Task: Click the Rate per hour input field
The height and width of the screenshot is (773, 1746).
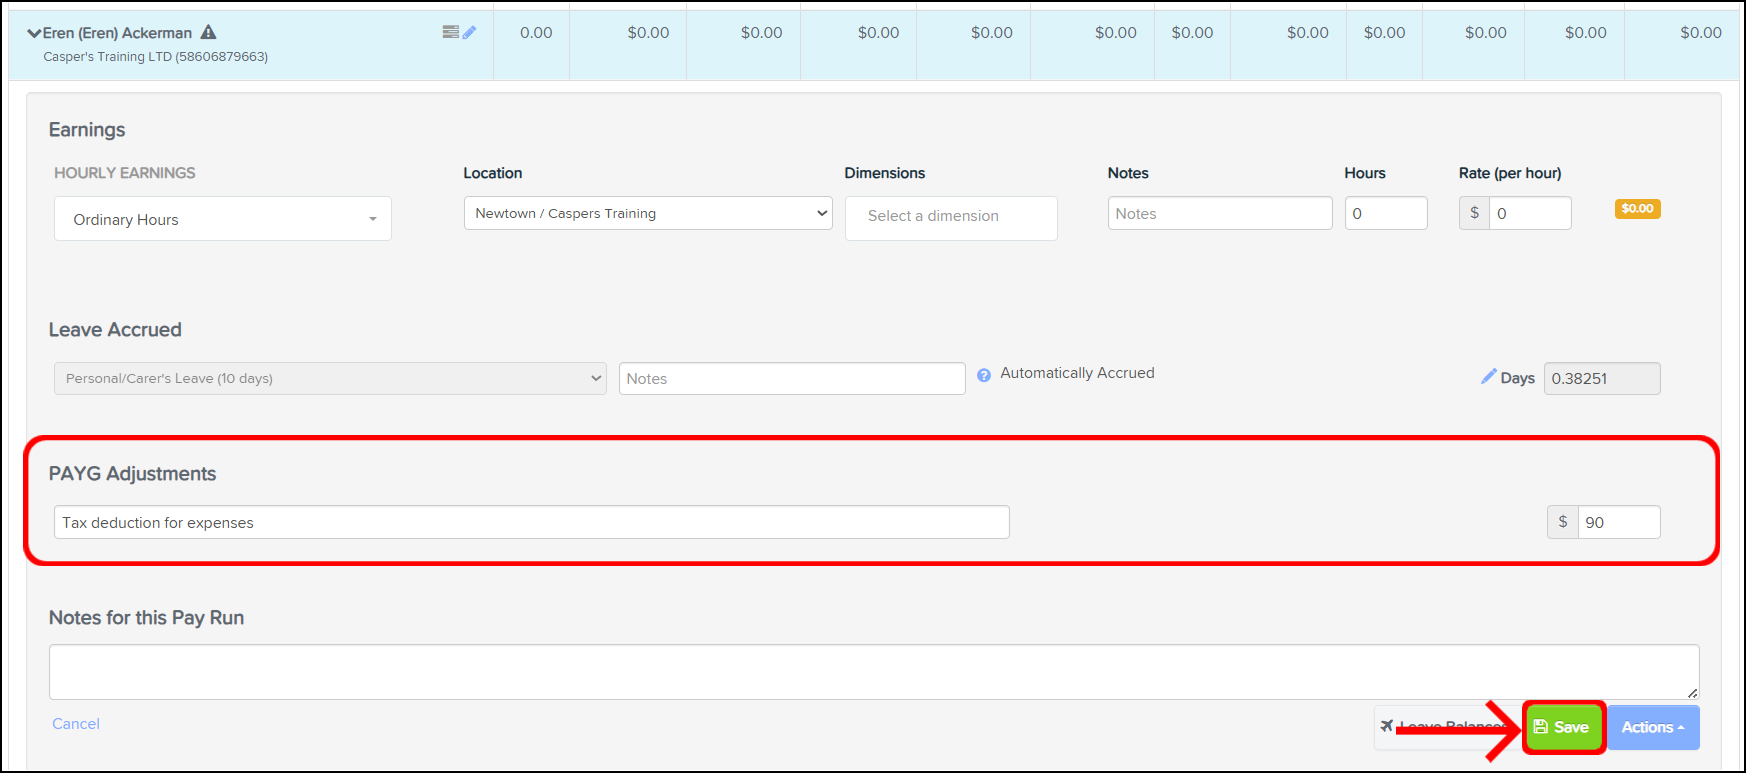Action: point(1529,213)
